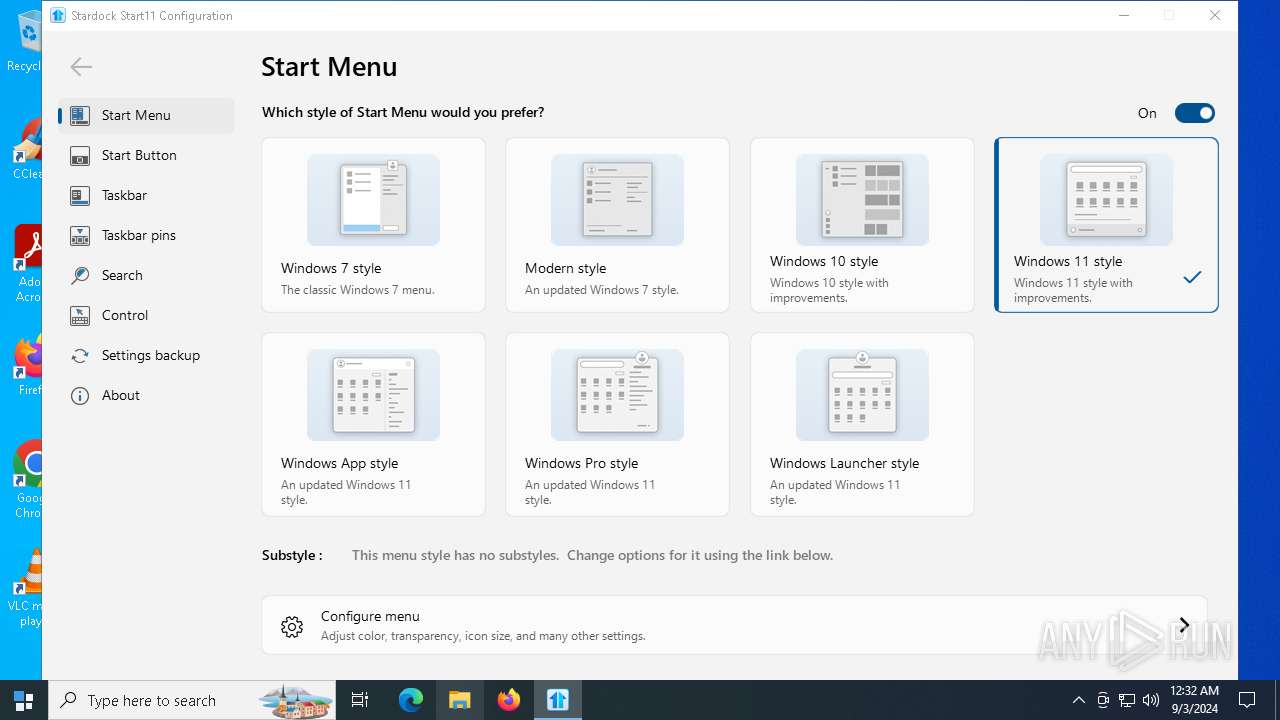Open Task View on the taskbar
This screenshot has width=1280, height=720.
click(x=360, y=700)
